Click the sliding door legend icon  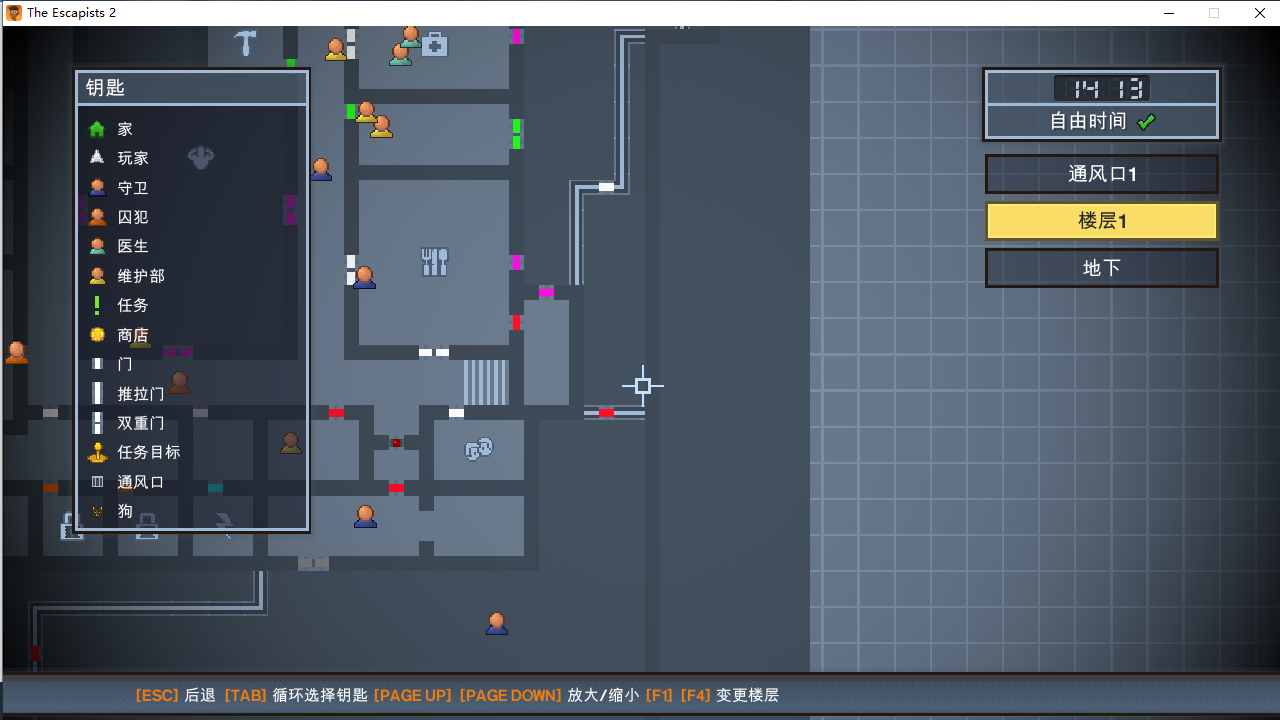pos(97,393)
